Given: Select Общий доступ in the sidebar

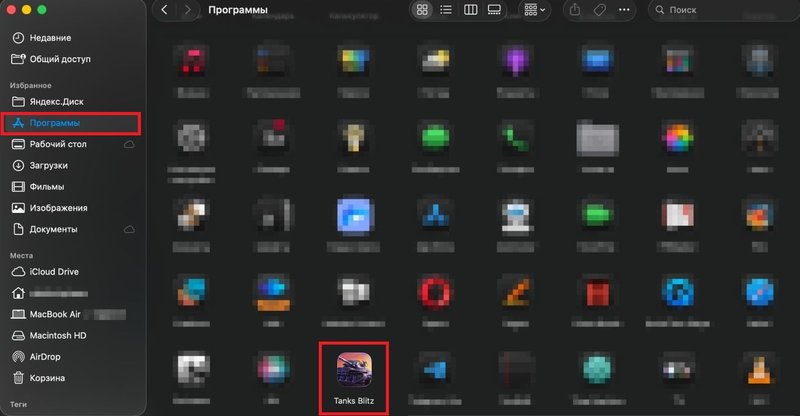Looking at the screenshot, I should (x=58, y=58).
